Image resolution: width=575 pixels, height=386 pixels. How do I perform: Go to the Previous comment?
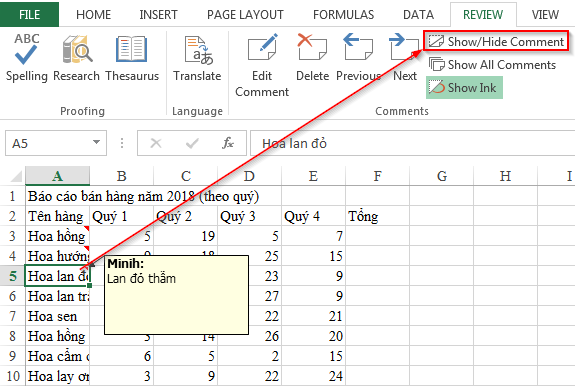358,58
